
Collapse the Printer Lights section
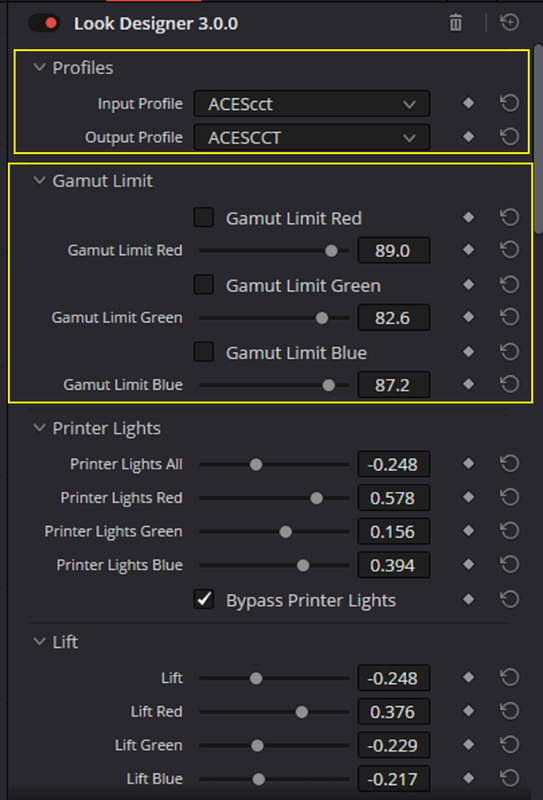[x=39, y=428]
